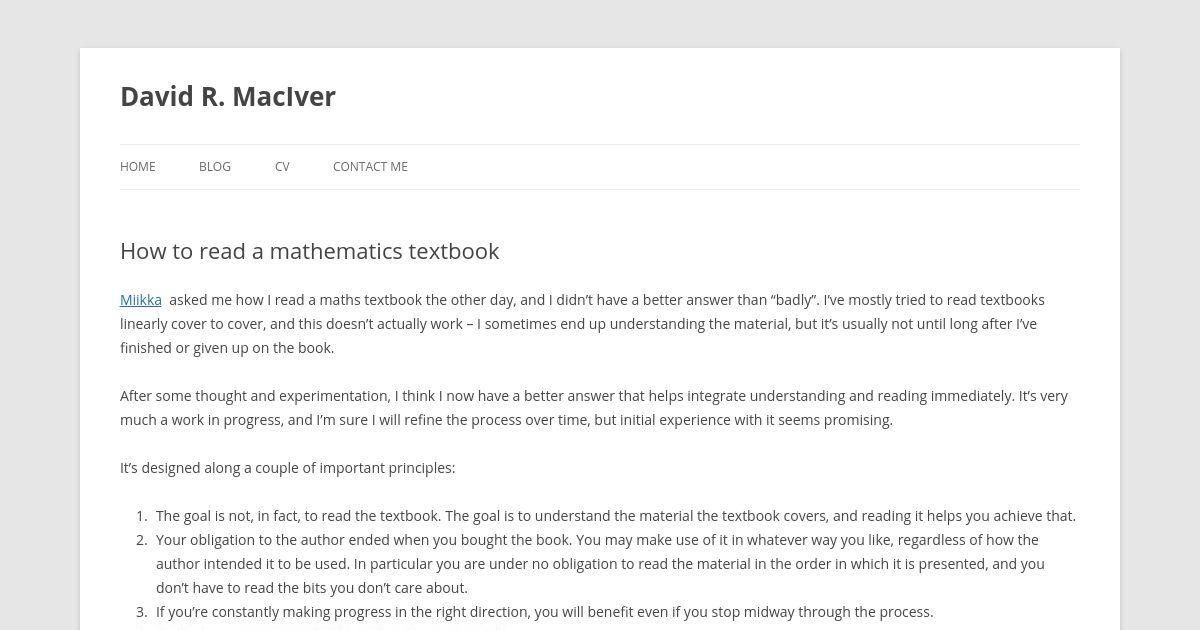Click the sentence 'finished or given up on the book'
Screen dimensions: 1200x630
227,348
